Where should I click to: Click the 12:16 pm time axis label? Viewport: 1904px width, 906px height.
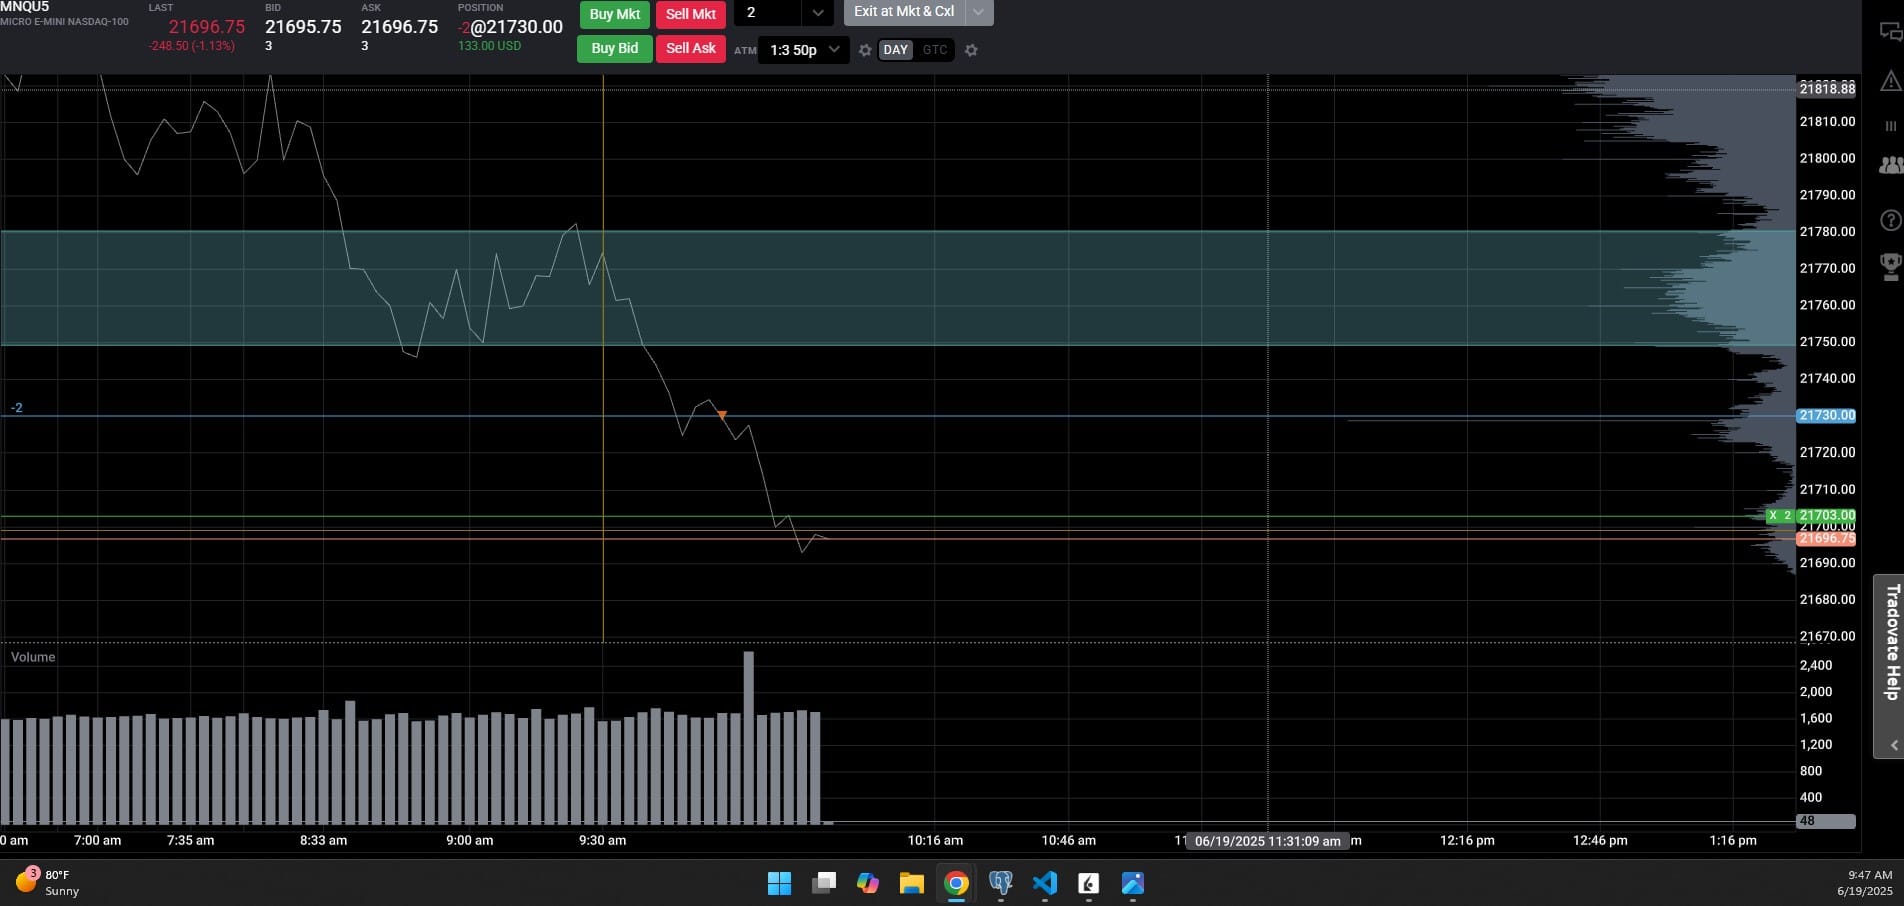(1467, 840)
